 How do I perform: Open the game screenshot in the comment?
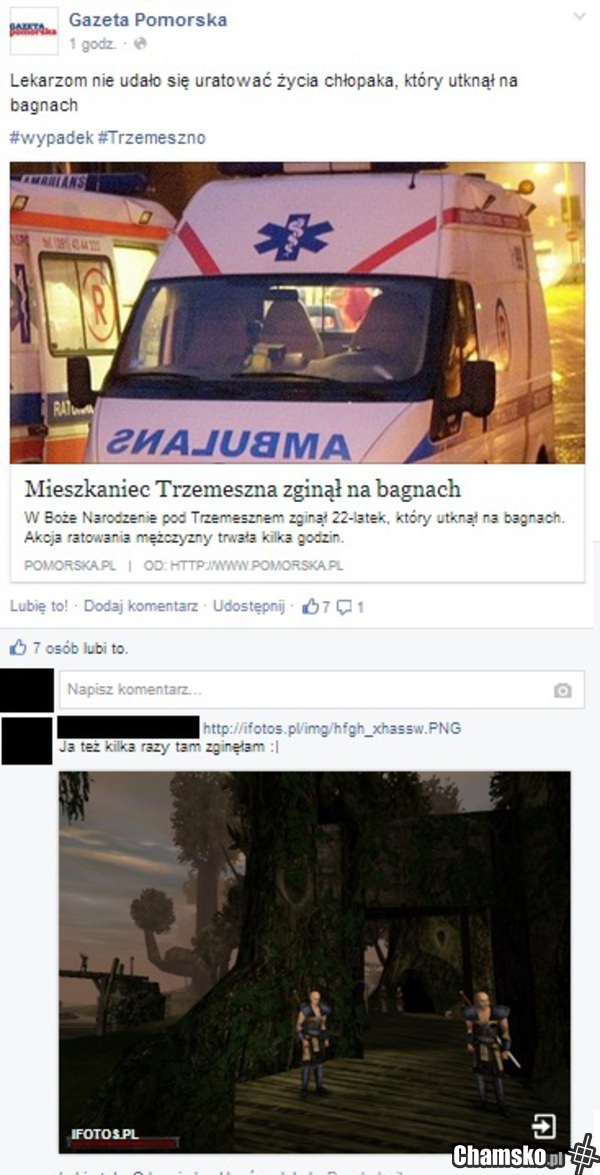coord(315,962)
